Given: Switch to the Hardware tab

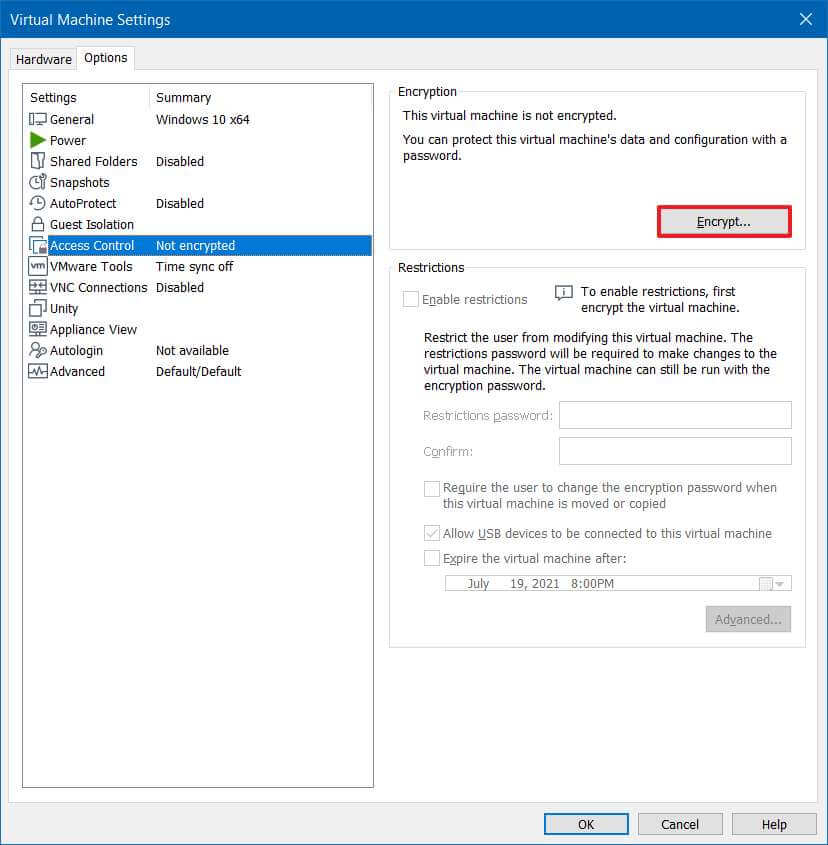Looking at the screenshot, I should [43, 59].
